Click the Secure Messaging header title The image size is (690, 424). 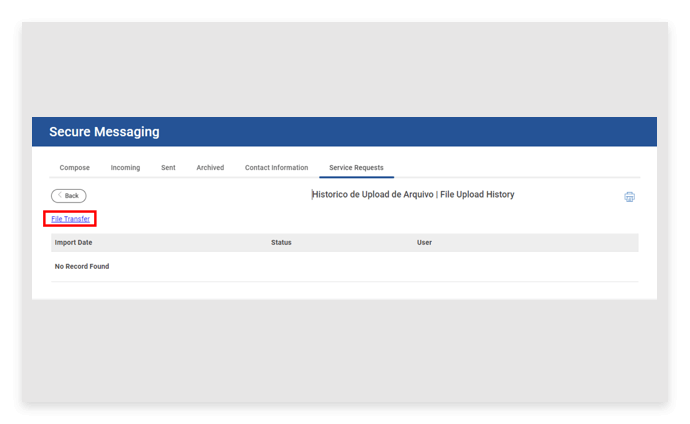[x=104, y=132]
